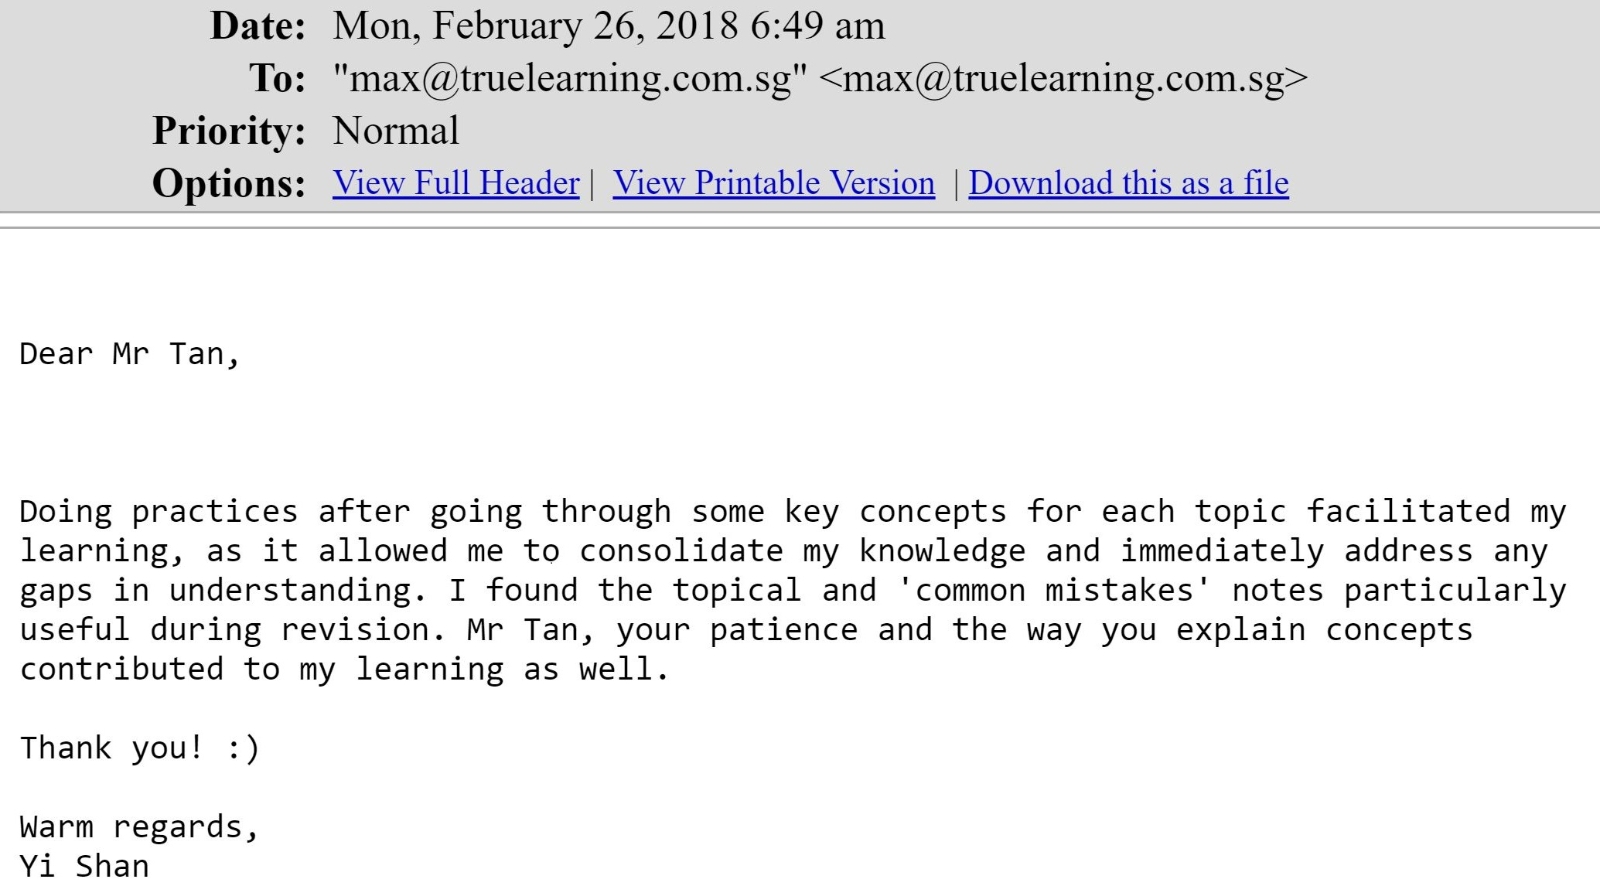Click the words "Doing practices" in the message
Image resolution: width=1600 pixels, height=886 pixels.
click(159, 512)
